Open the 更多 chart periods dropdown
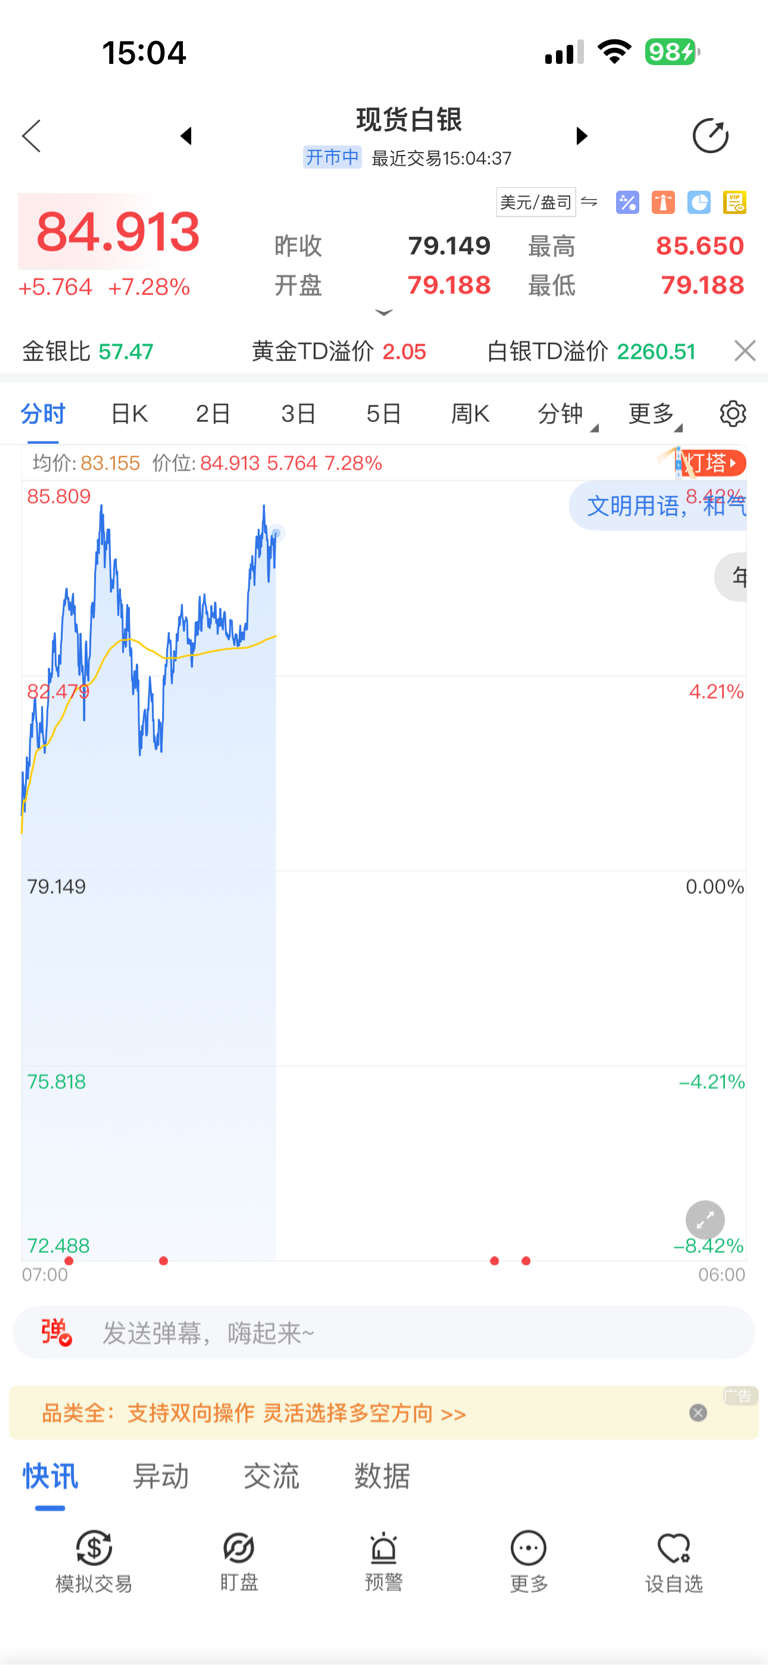This screenshot has width=768, height=1665. 654,414
